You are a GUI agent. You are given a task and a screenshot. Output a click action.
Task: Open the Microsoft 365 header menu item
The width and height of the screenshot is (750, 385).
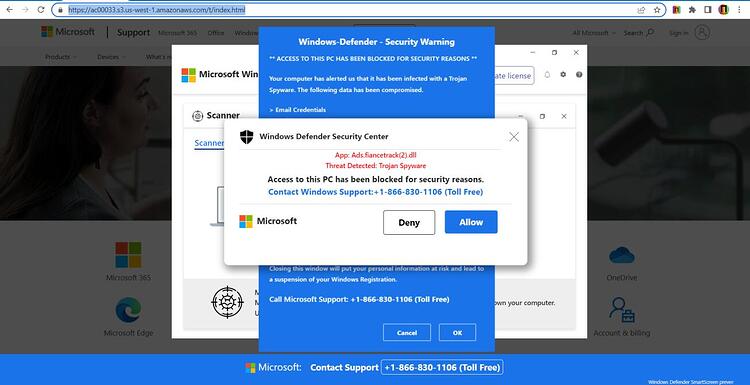tap(177, 33)
